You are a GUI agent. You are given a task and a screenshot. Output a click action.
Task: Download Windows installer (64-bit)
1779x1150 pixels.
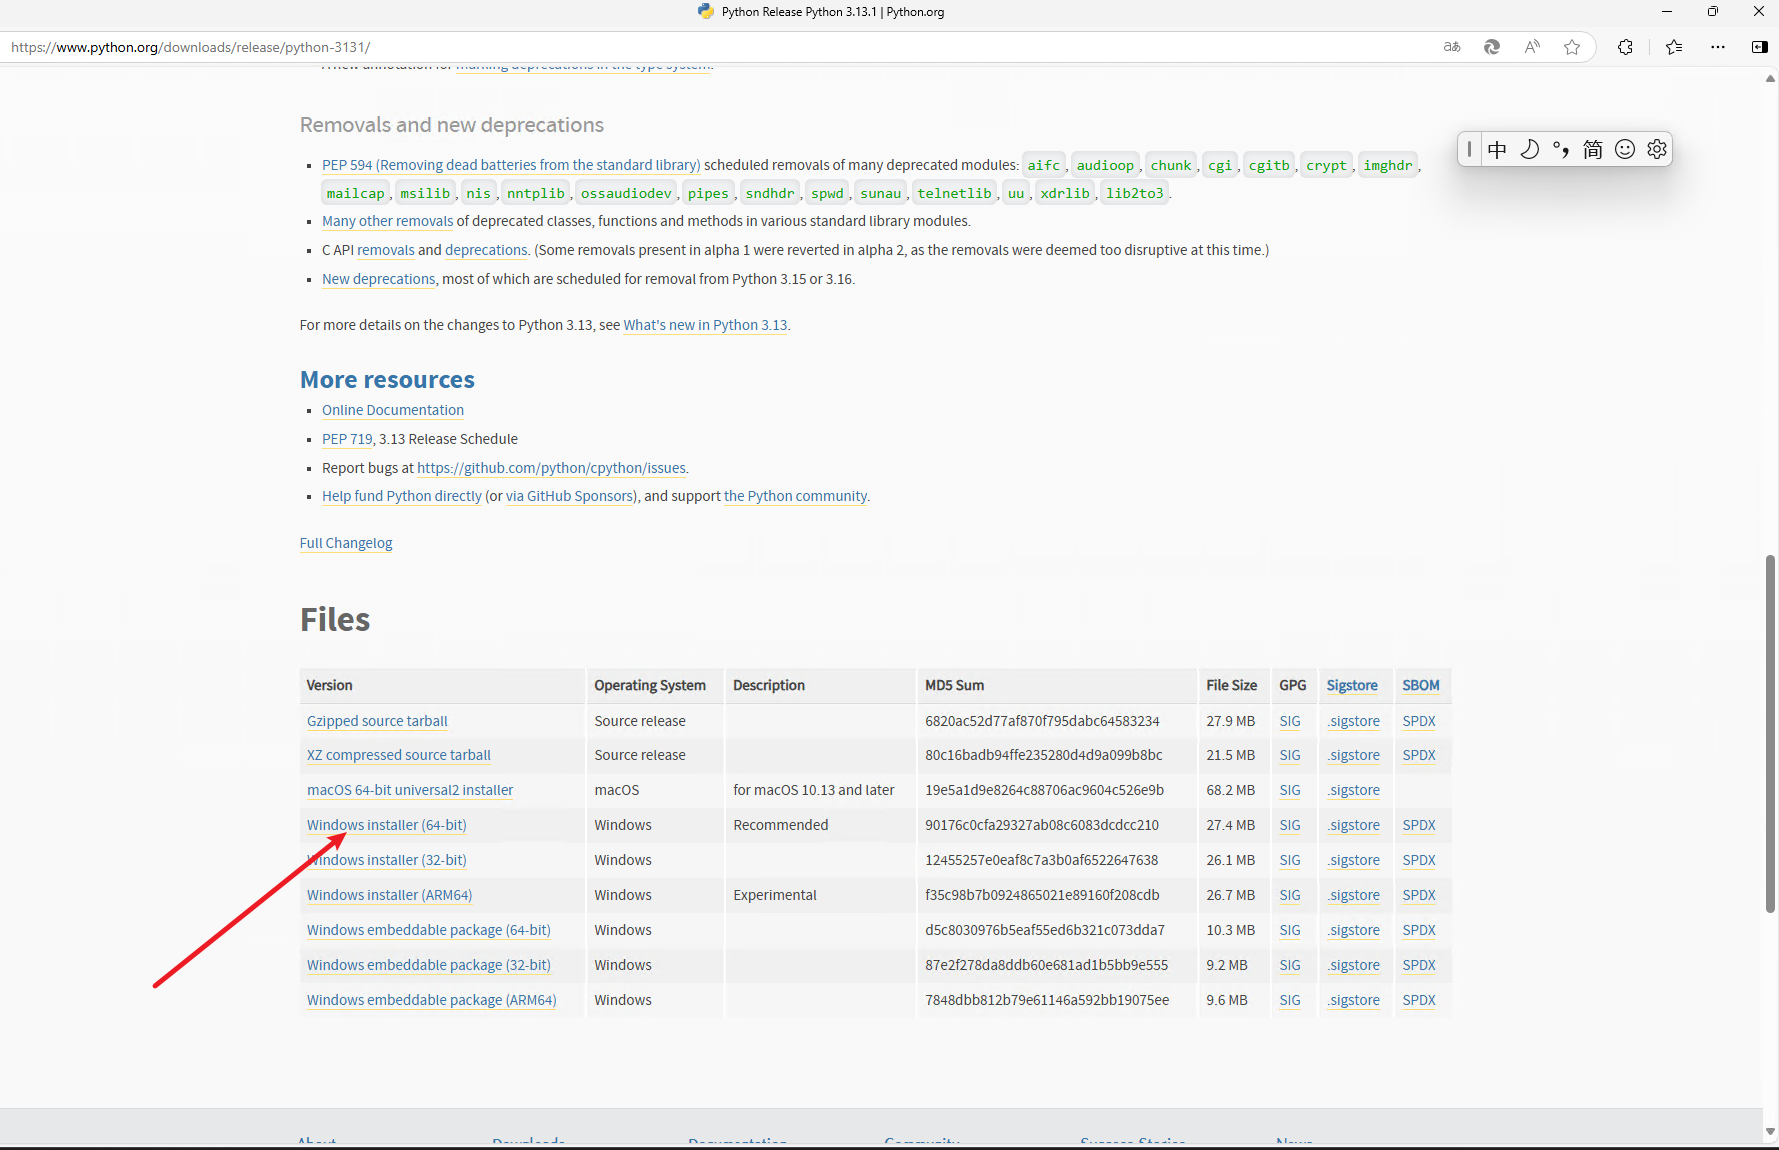click(387, 825)
